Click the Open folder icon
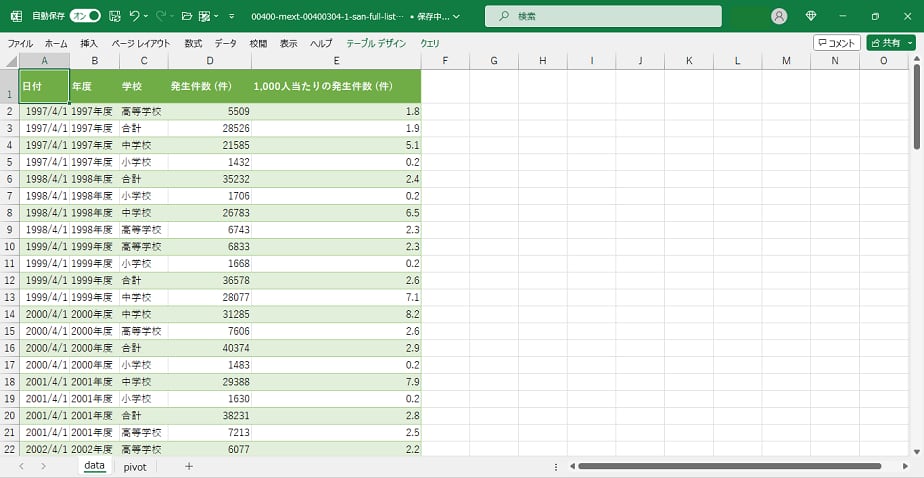This screenshot has height=478, width=924. (186, 16)
